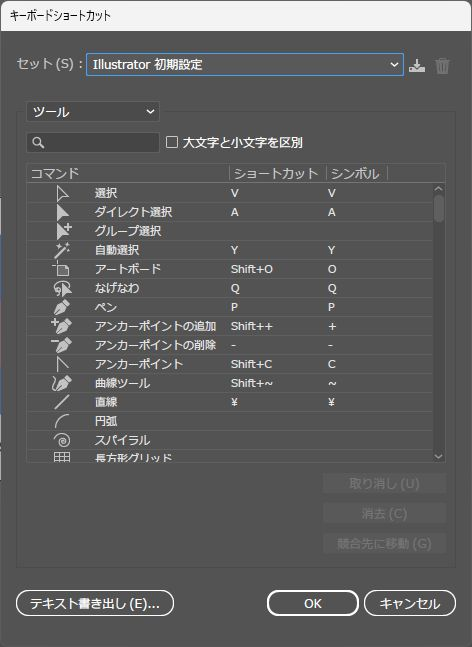The width and height of the screenshot is (472, 647).
Task: Select the アンカーポイントの削除 command label
Action: tap(156, 345)
